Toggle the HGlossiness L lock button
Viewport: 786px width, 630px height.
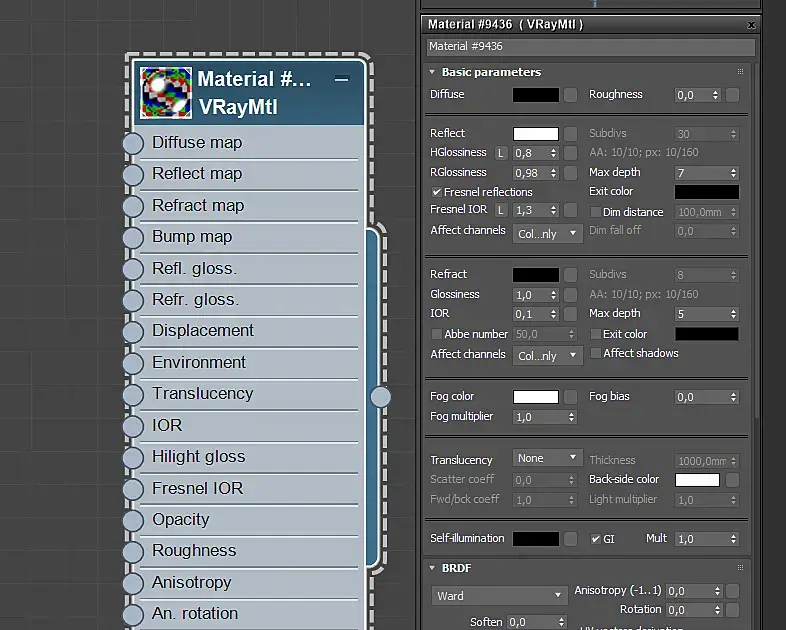click(501, 153)
